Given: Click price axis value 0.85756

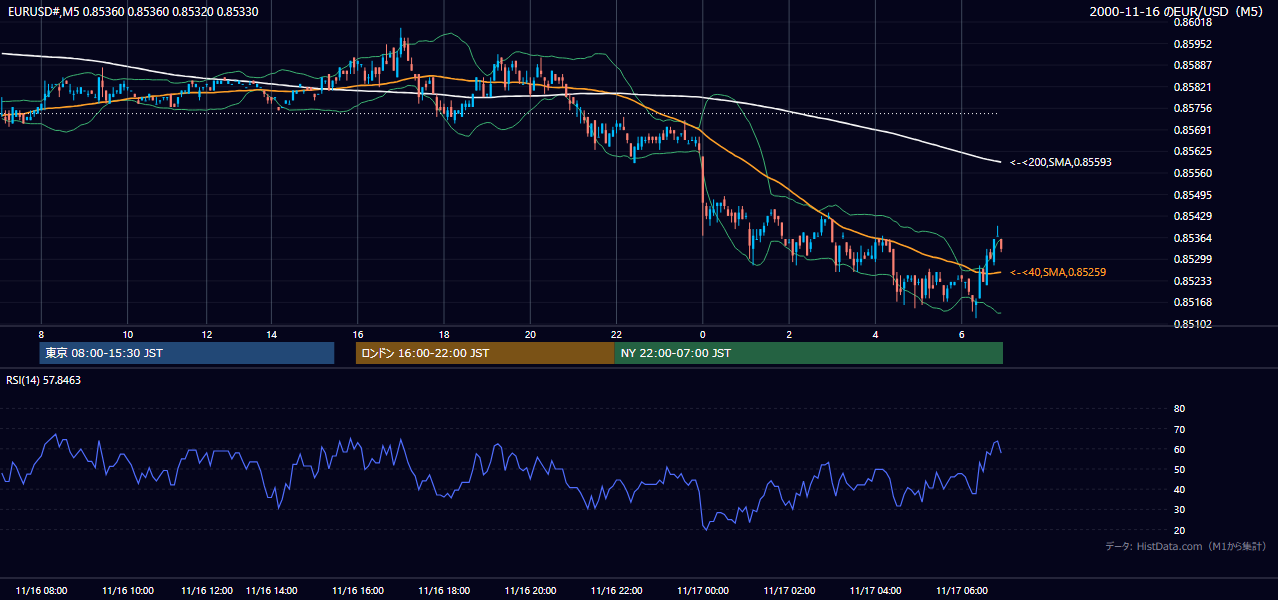Looking at the screenshot, I should click(x=1192, y=108).
